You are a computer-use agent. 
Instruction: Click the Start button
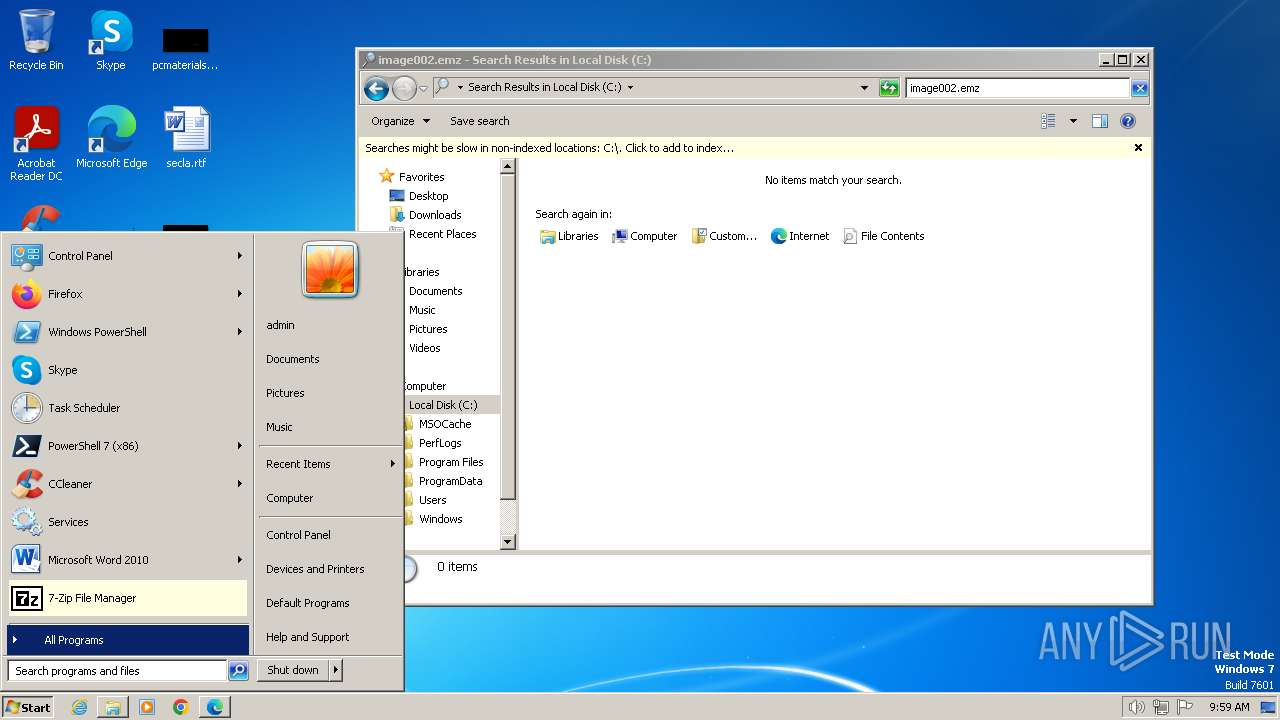coord(28,707)
